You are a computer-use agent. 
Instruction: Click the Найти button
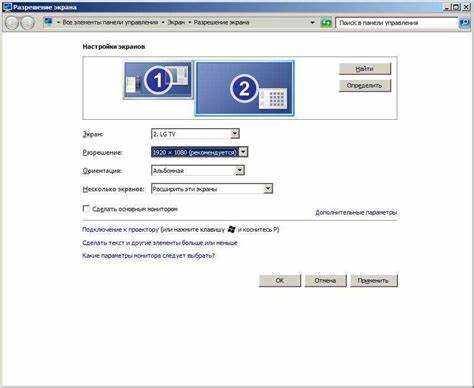click(365, 69)
